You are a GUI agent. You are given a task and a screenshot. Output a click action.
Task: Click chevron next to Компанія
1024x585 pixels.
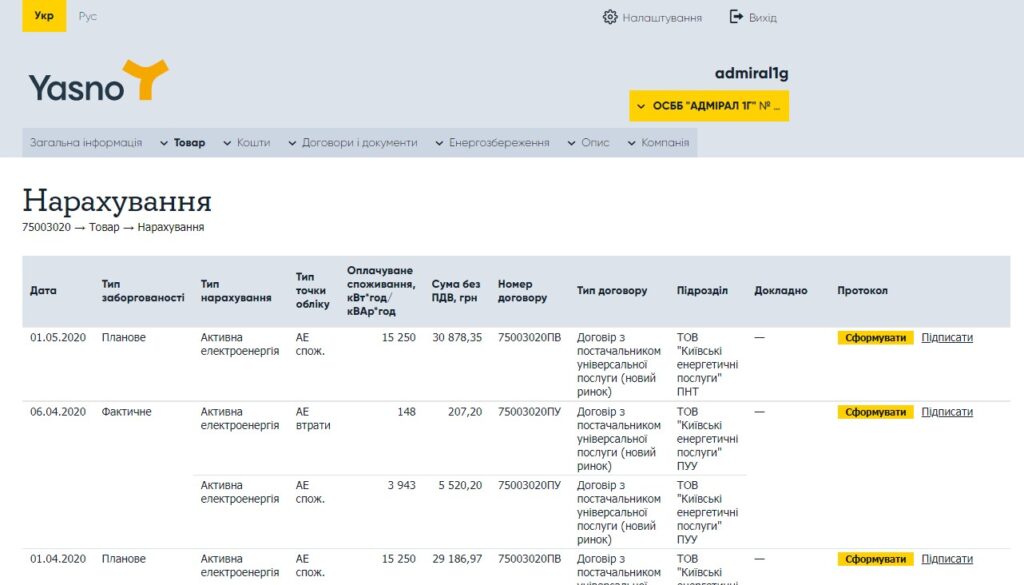[x=631, y=143]
